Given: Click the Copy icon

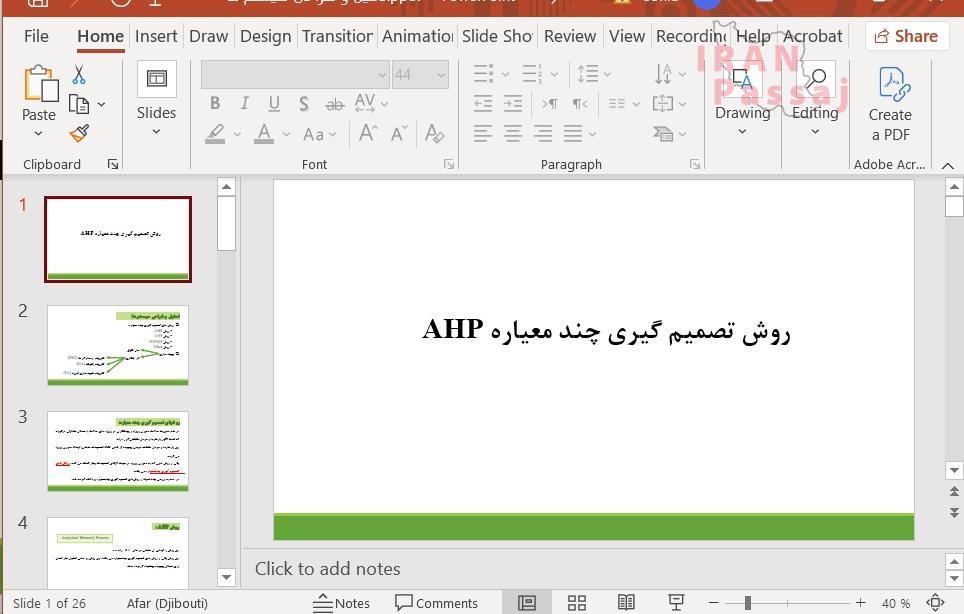Looking at the screenshot, I should (x=79, y=104).
